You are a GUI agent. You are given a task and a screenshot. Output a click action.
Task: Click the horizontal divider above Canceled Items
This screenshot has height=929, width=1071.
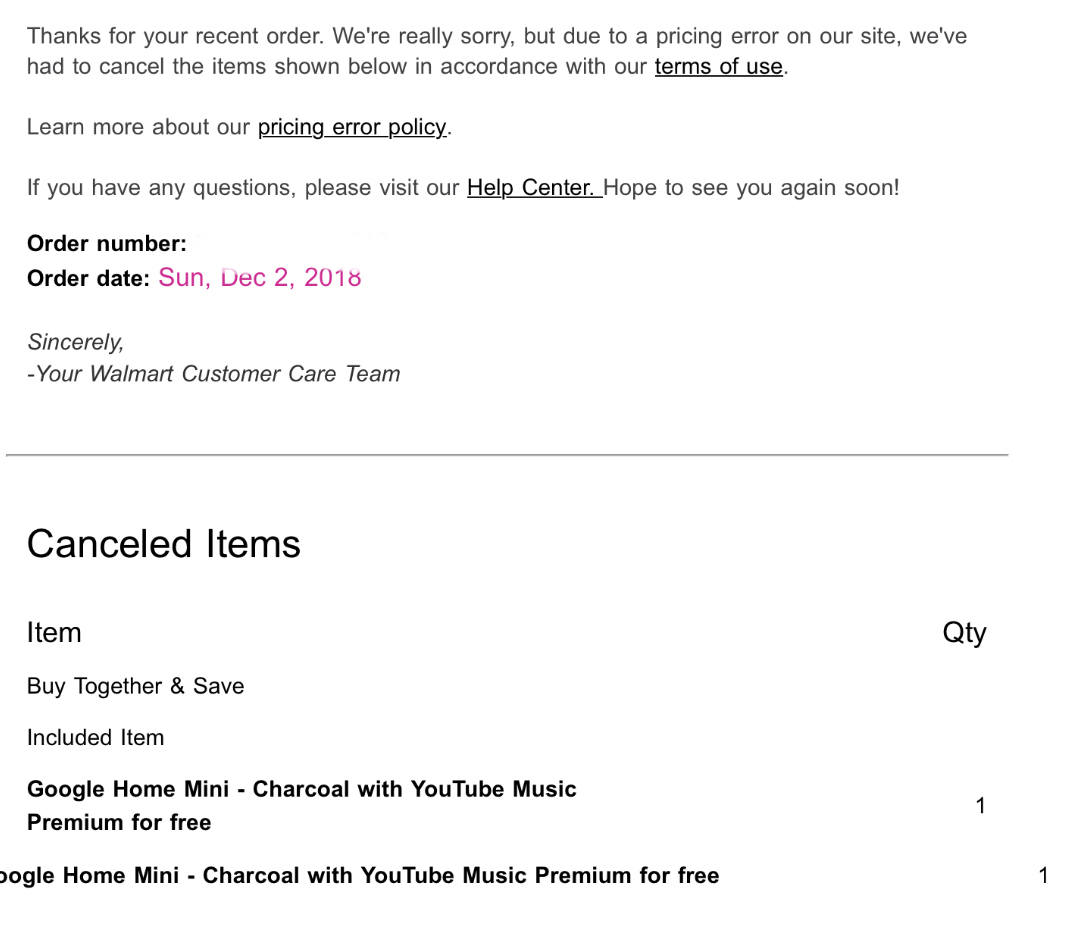[507, 456]
